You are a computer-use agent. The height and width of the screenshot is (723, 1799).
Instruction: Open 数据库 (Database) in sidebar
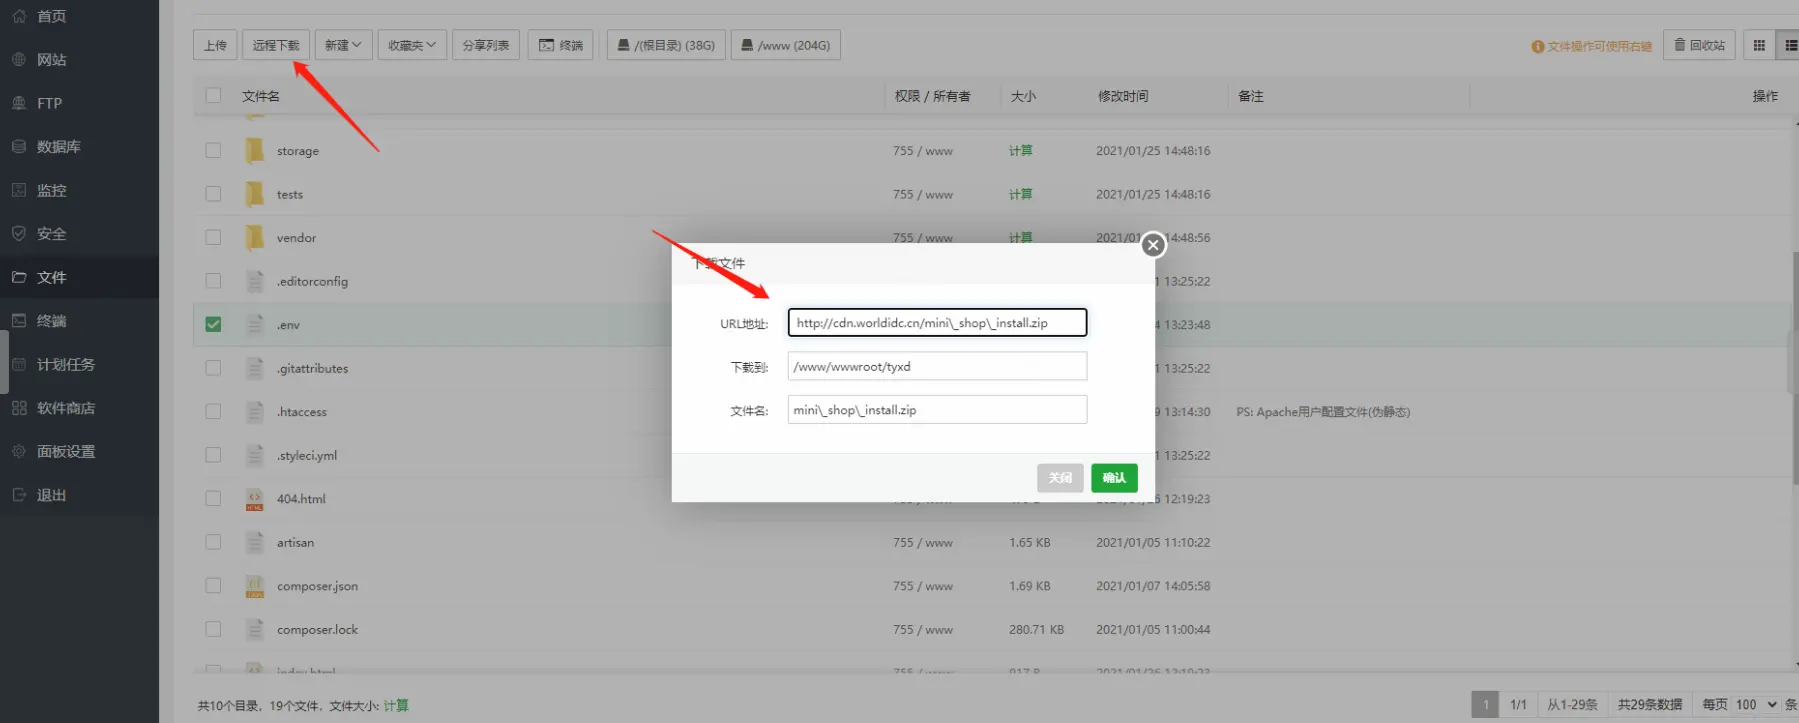point(58,147)
